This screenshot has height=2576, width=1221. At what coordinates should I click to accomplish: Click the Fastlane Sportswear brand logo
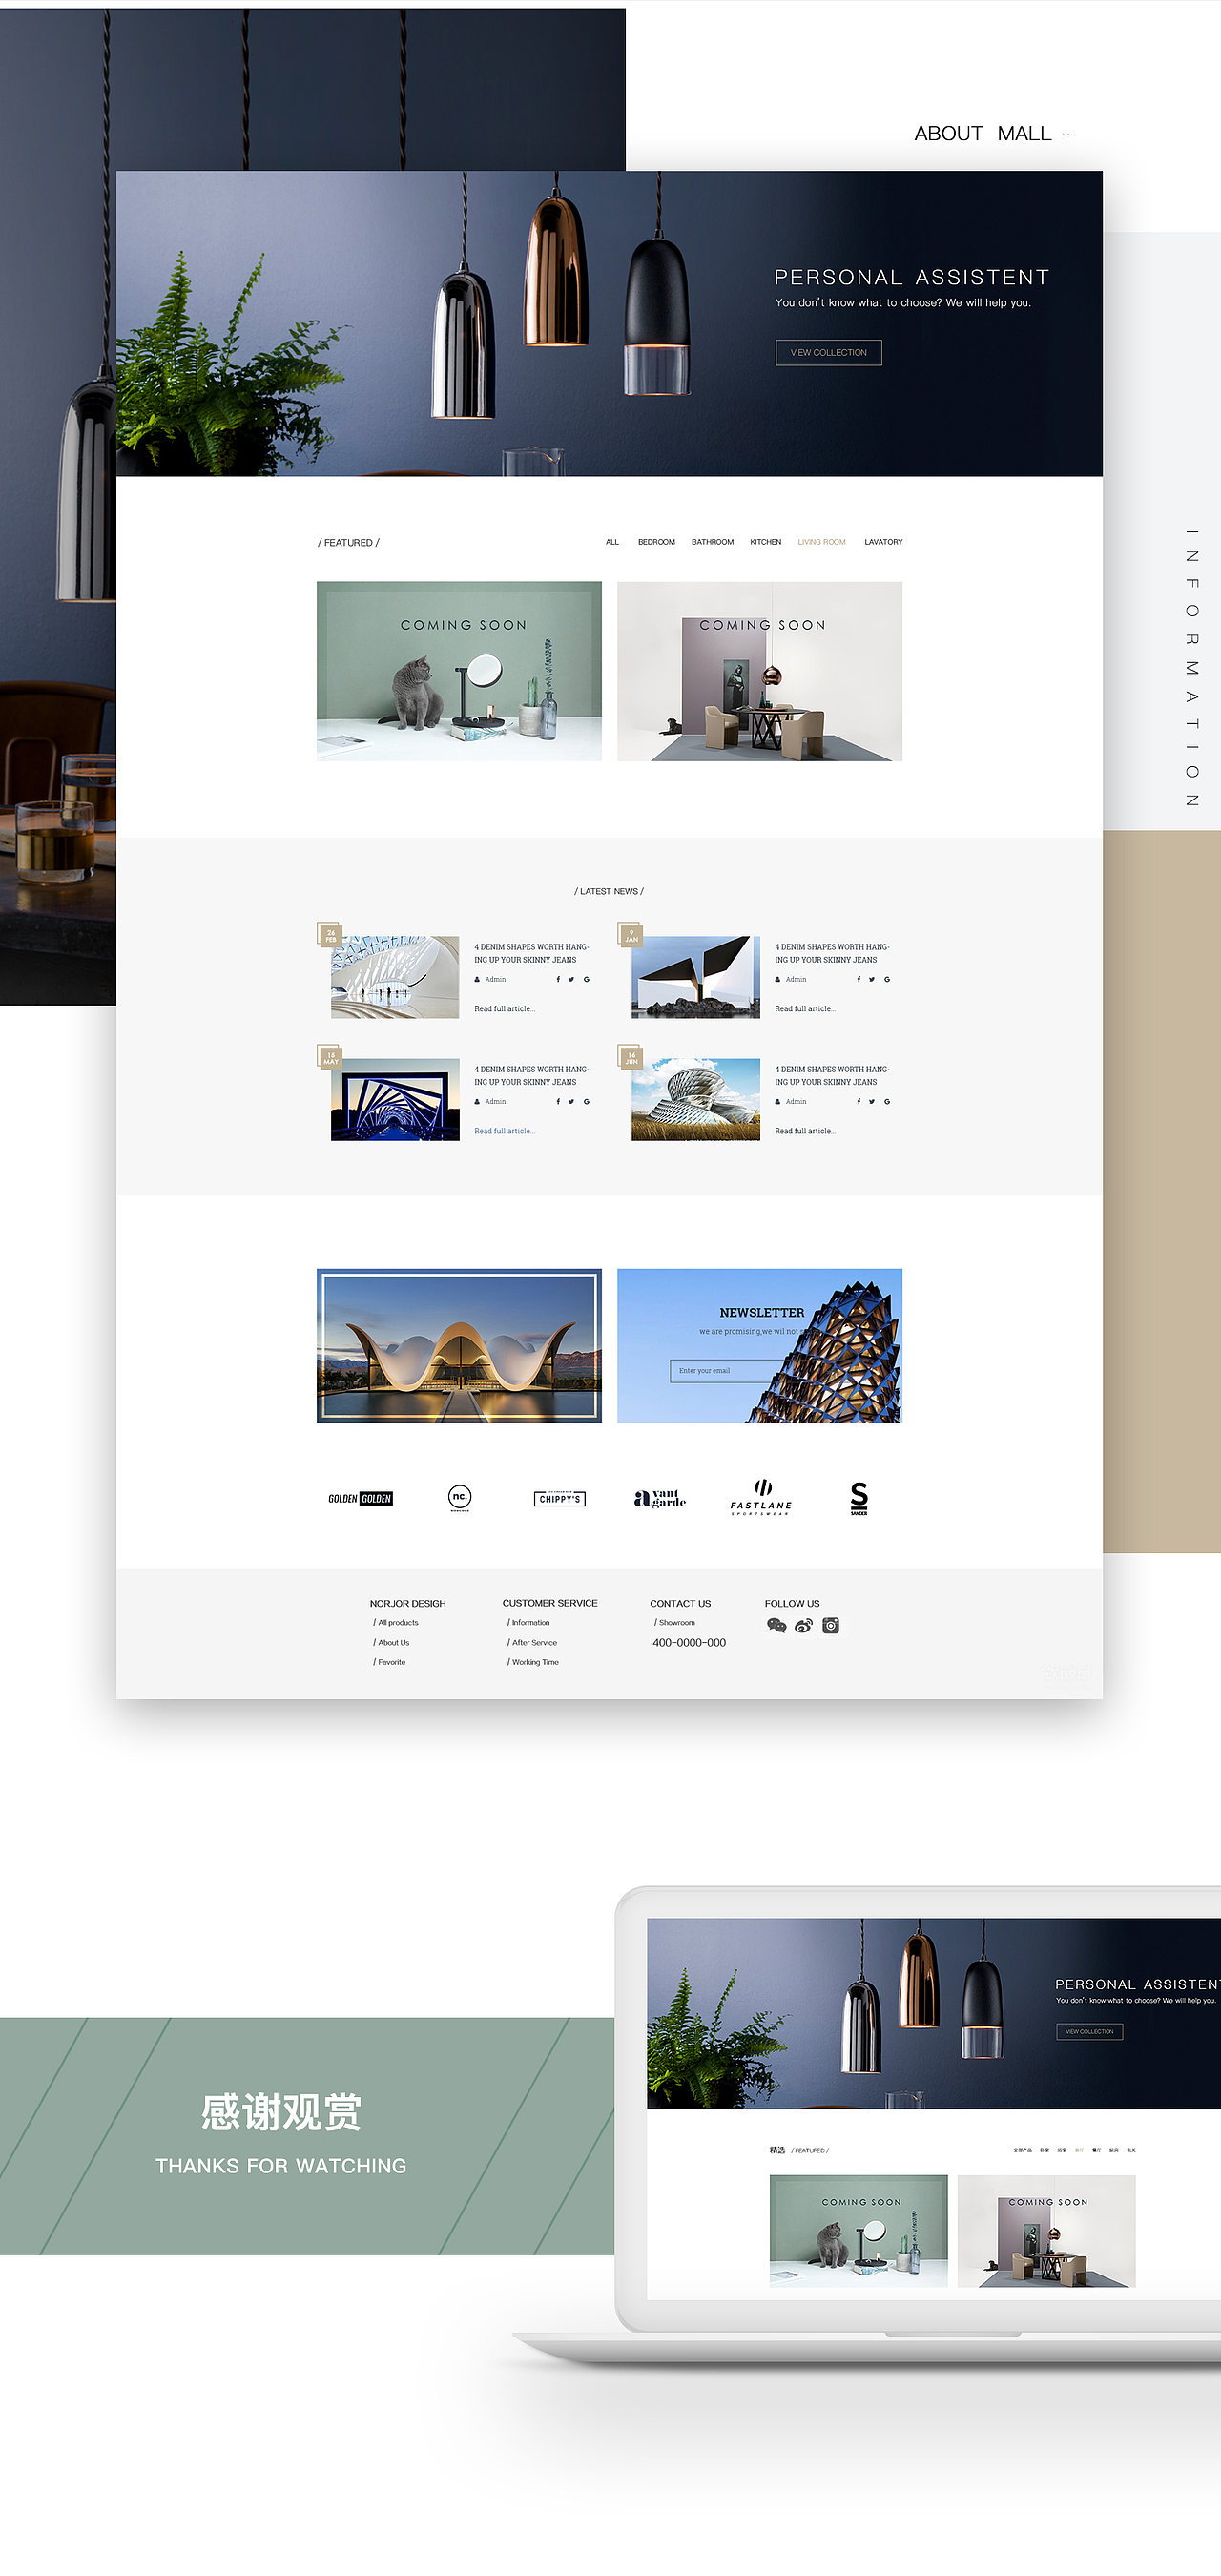761,1498
